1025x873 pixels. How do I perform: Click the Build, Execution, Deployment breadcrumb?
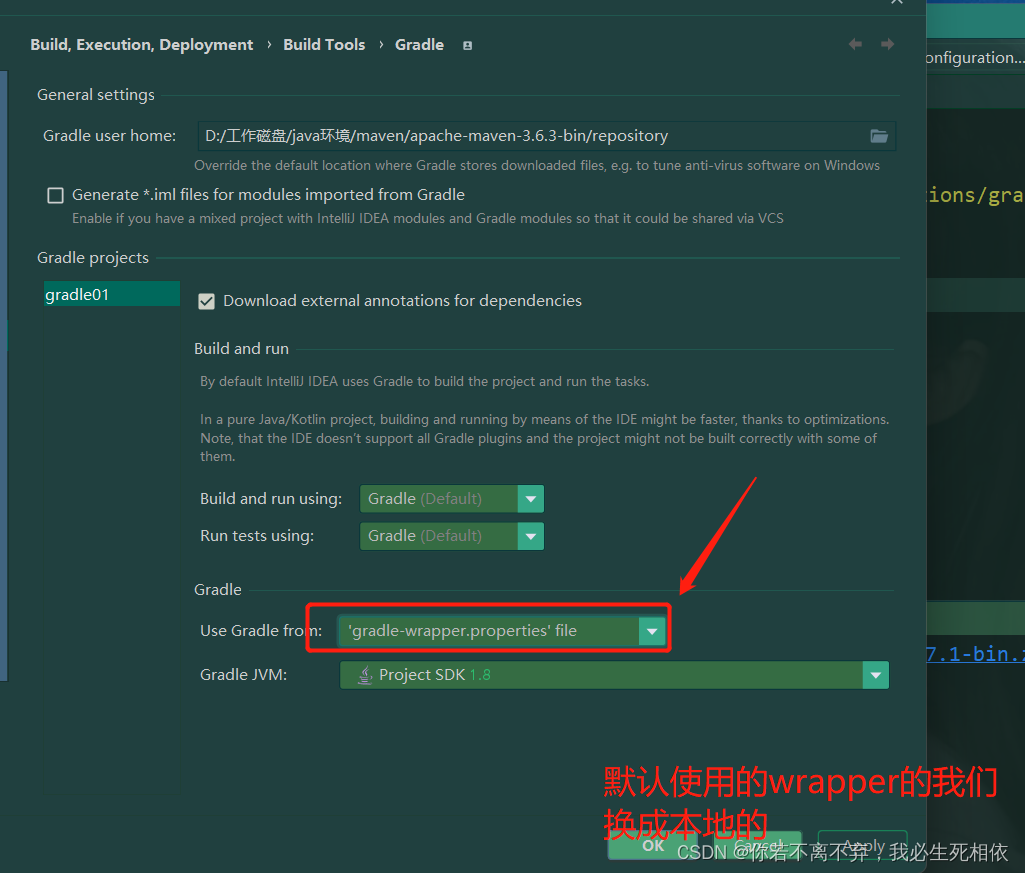(141, 44)
